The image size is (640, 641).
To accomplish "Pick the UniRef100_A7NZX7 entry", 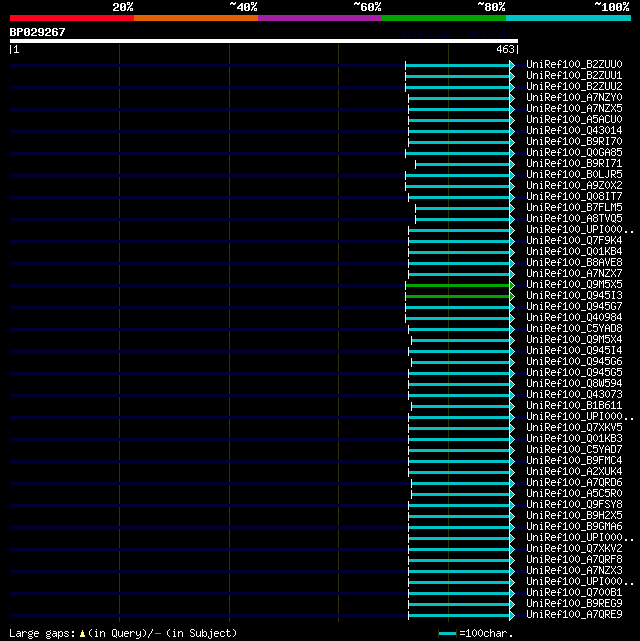I will click(574, 273).
